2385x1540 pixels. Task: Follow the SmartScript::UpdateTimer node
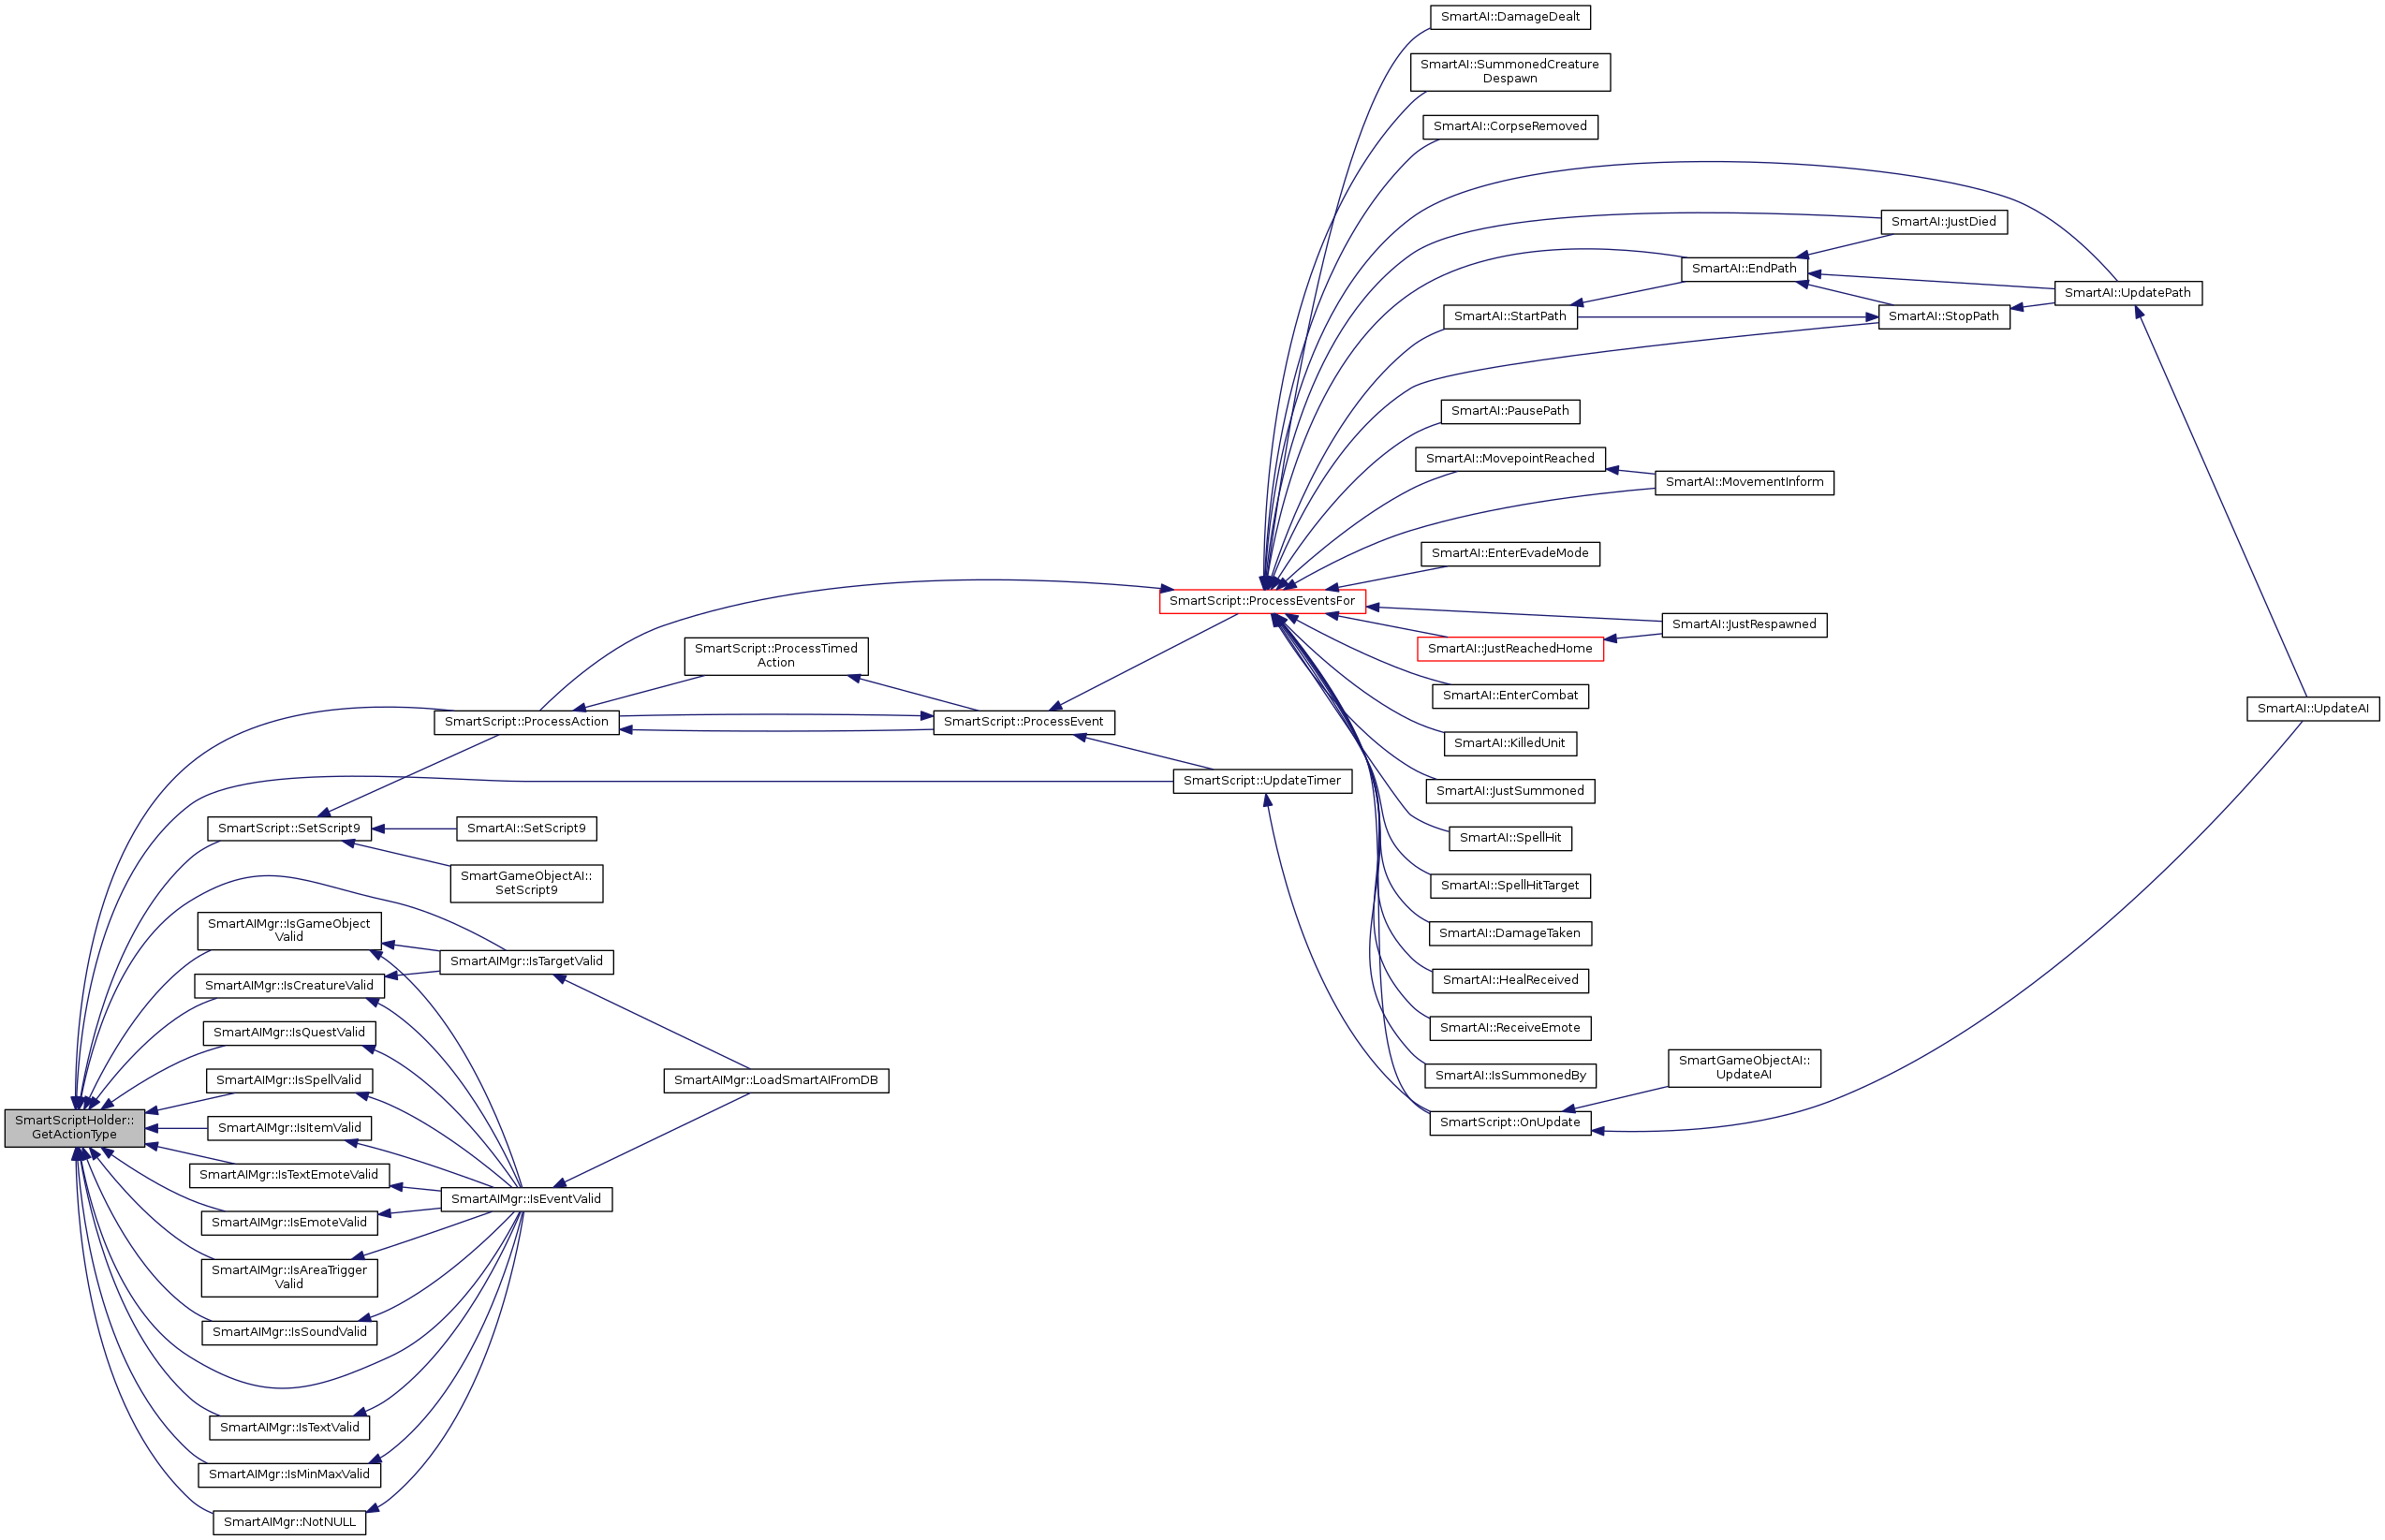click(1261, 781)
